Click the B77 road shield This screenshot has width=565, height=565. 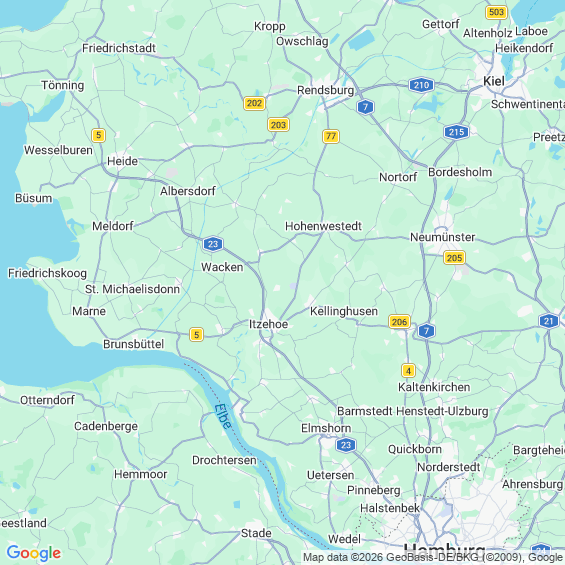coord(331,136)
